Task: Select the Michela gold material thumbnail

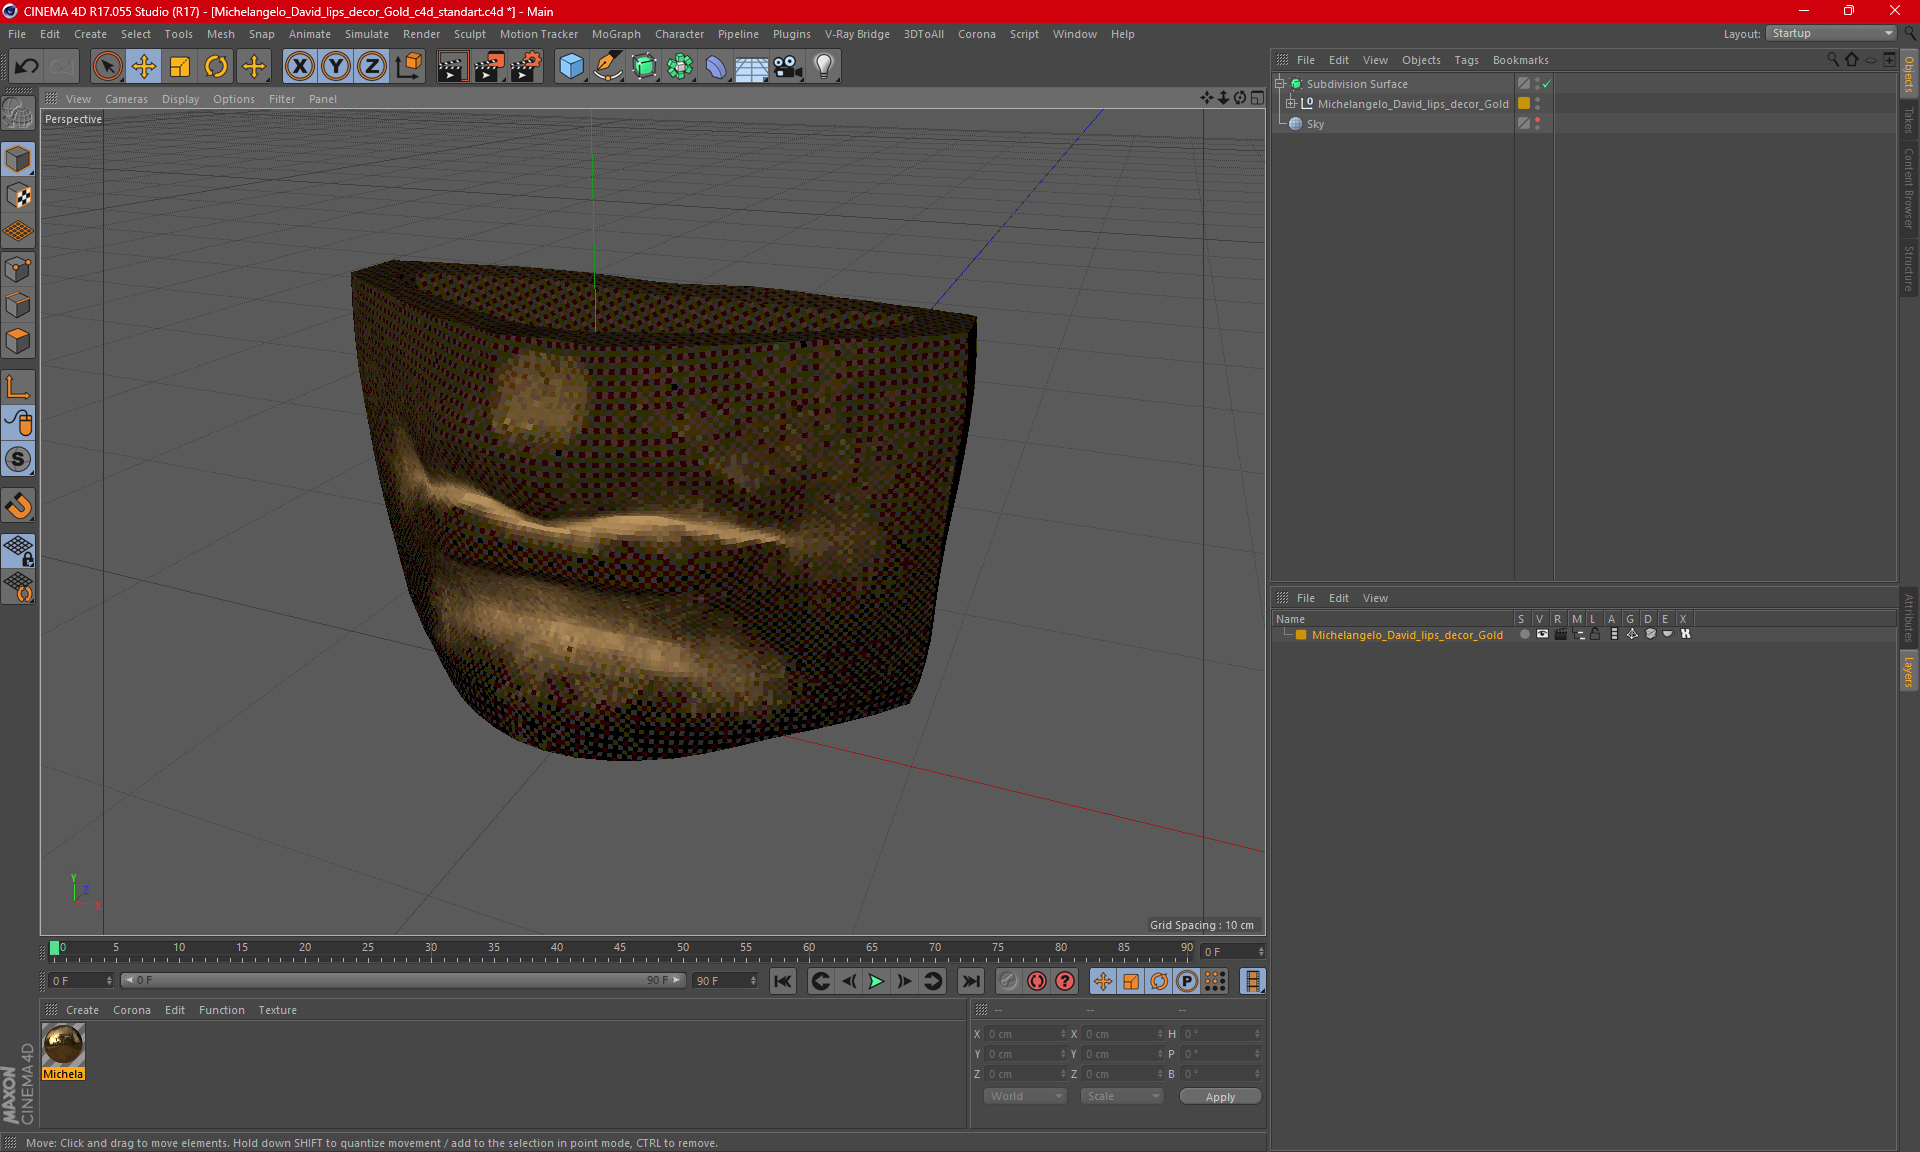Action: [x=63, y=1045]
